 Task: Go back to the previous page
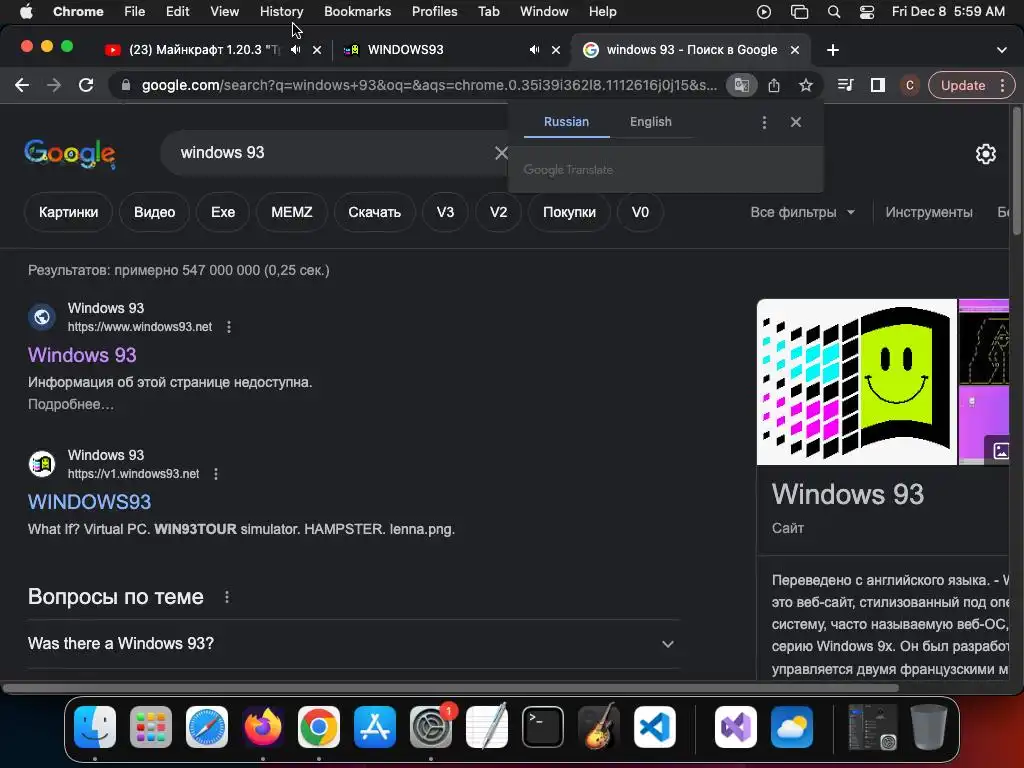tap(22, 85)
